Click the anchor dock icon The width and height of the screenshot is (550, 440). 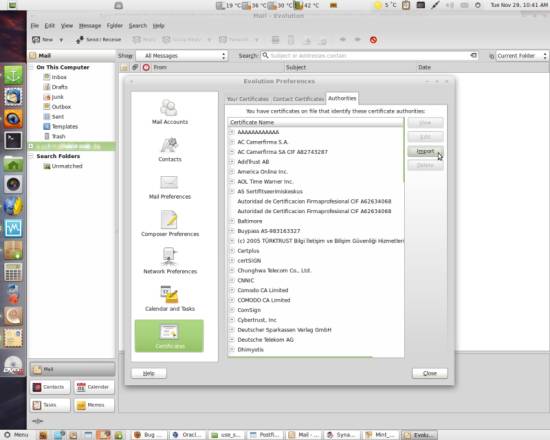(x=13, y=75)
